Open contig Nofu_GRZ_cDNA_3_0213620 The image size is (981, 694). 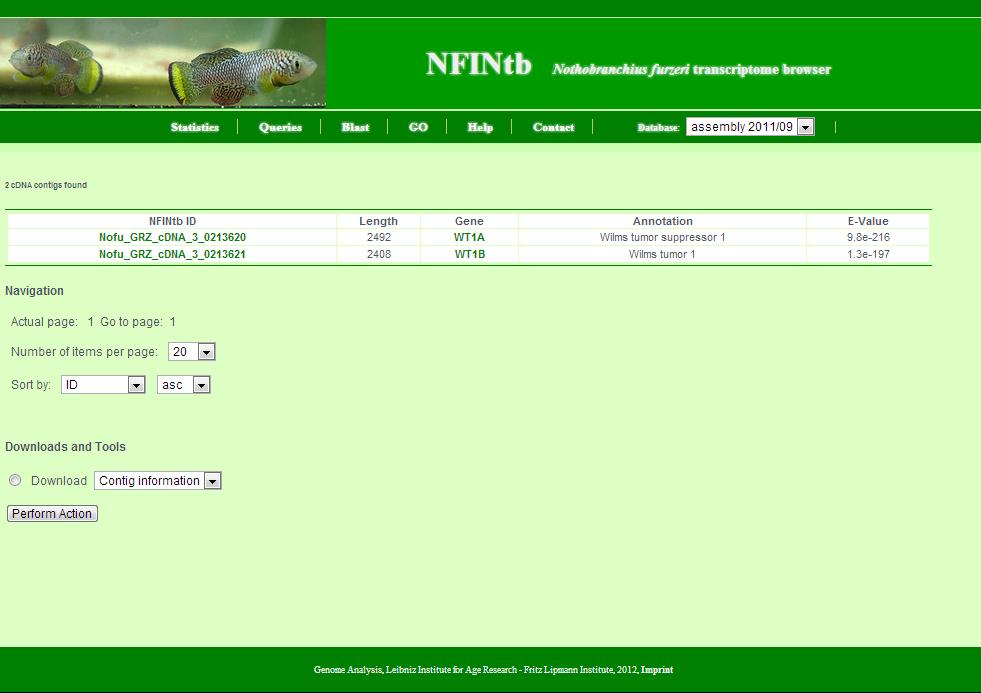click(x=172, y=237)
